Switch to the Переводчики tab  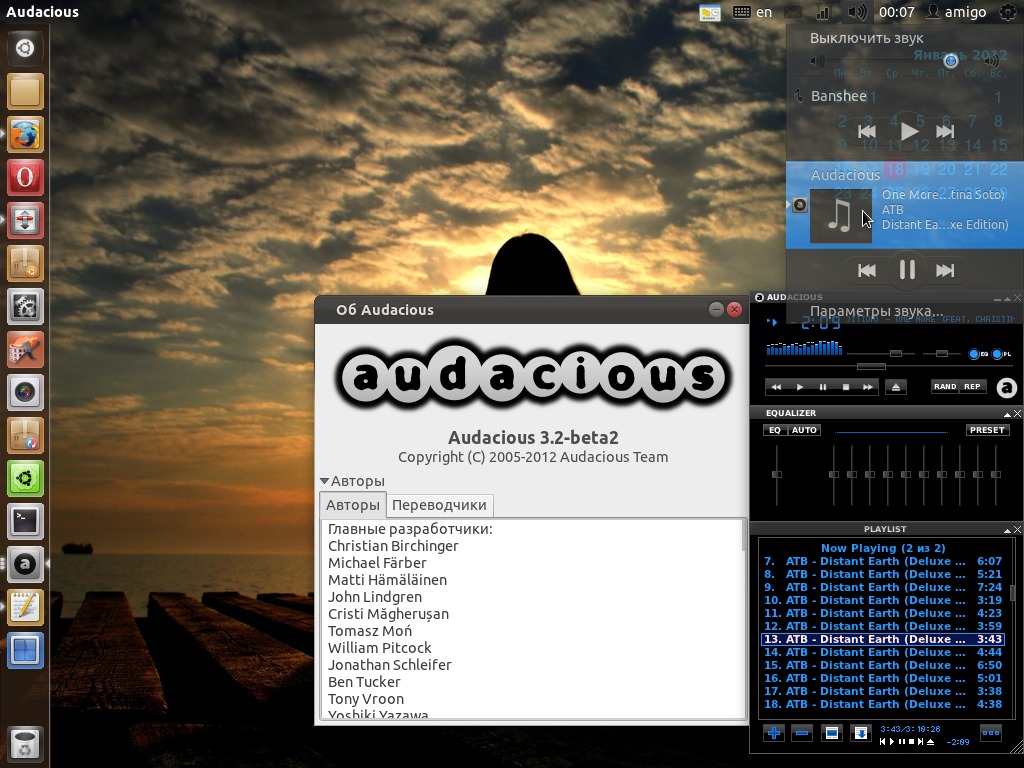(x=439, y=505)
